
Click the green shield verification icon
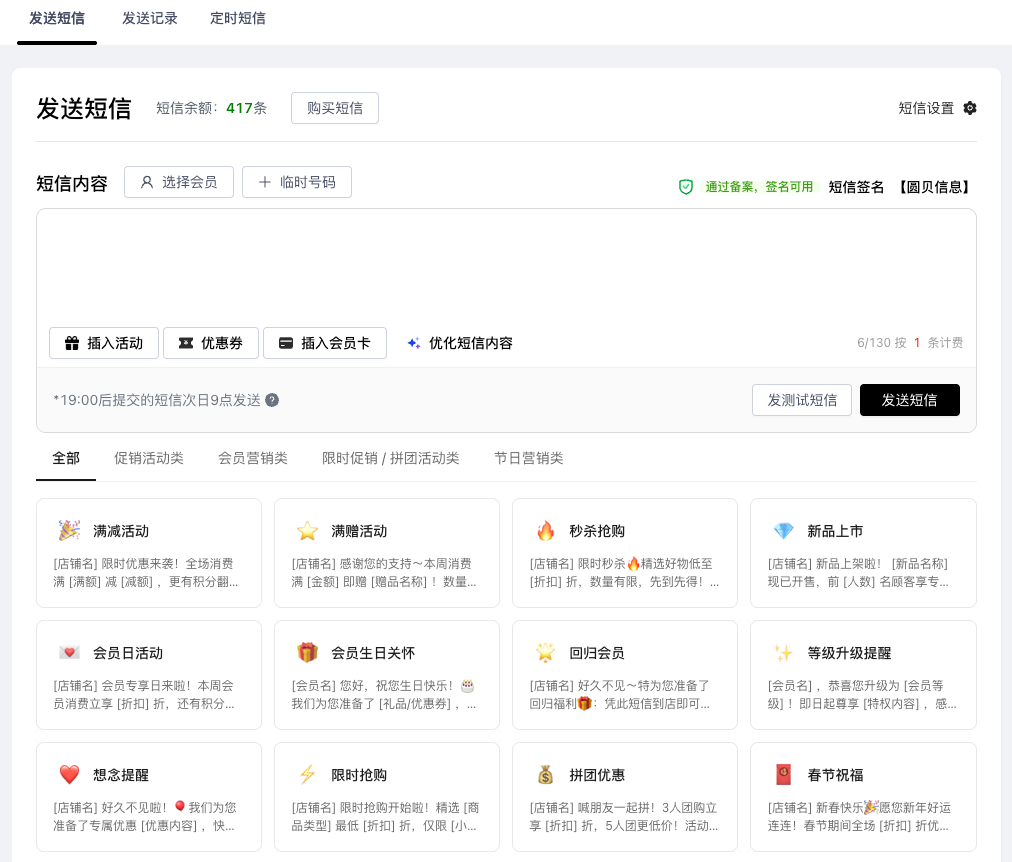pos(686,187)
